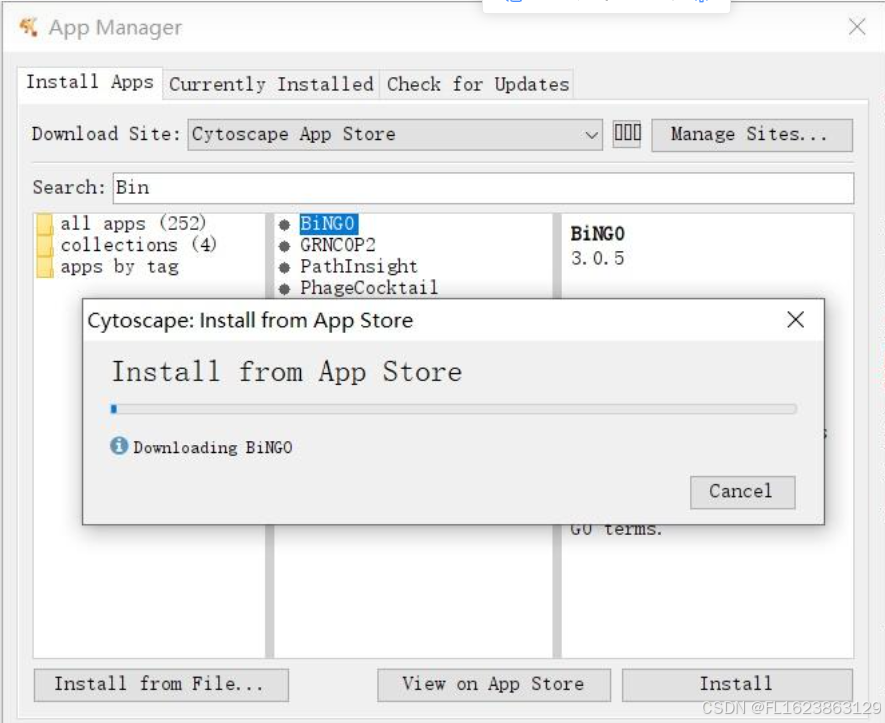The image size is (885, 723).
Task: Click the Install button
Action: pos(737,685)
